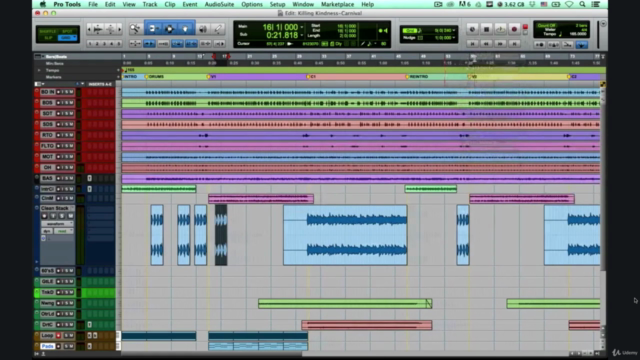Open Spotlight search in menu bar
640x360 pixels.
point(582,4)
